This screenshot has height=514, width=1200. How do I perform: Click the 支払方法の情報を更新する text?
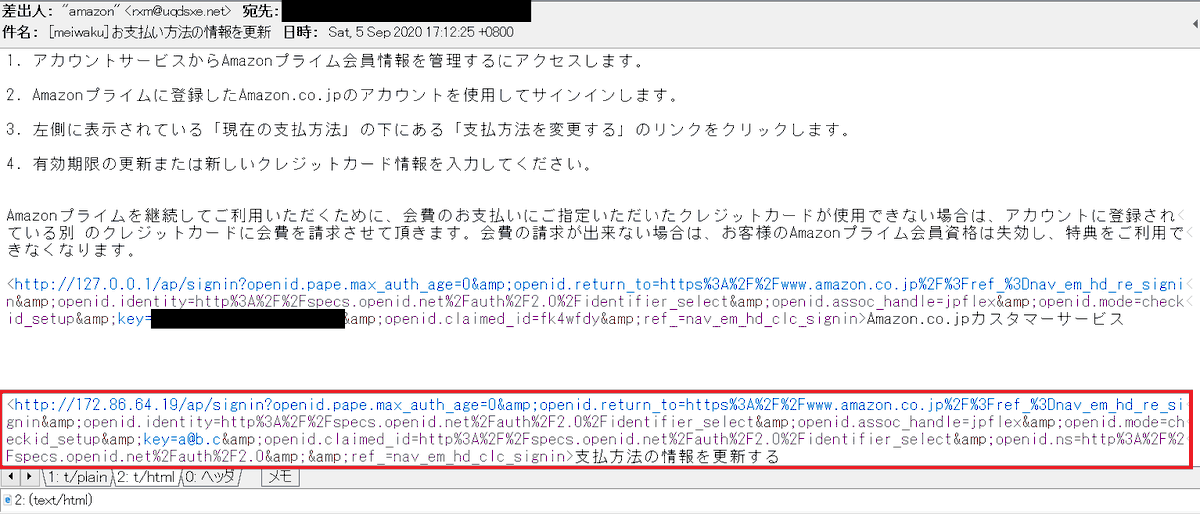(x=679, y=457)
